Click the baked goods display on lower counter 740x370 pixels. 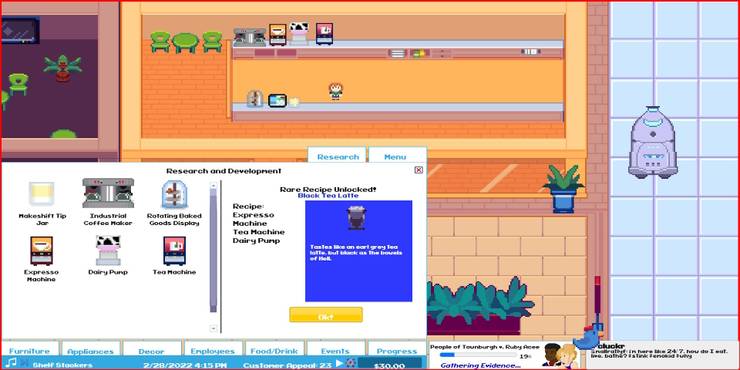(x=255, y=99)
